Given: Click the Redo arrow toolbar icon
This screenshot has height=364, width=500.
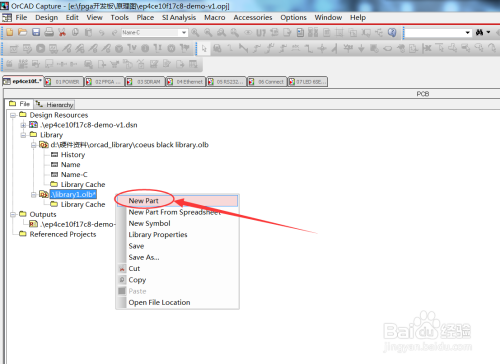Looking at the screenshot, I should pos(114,32).
